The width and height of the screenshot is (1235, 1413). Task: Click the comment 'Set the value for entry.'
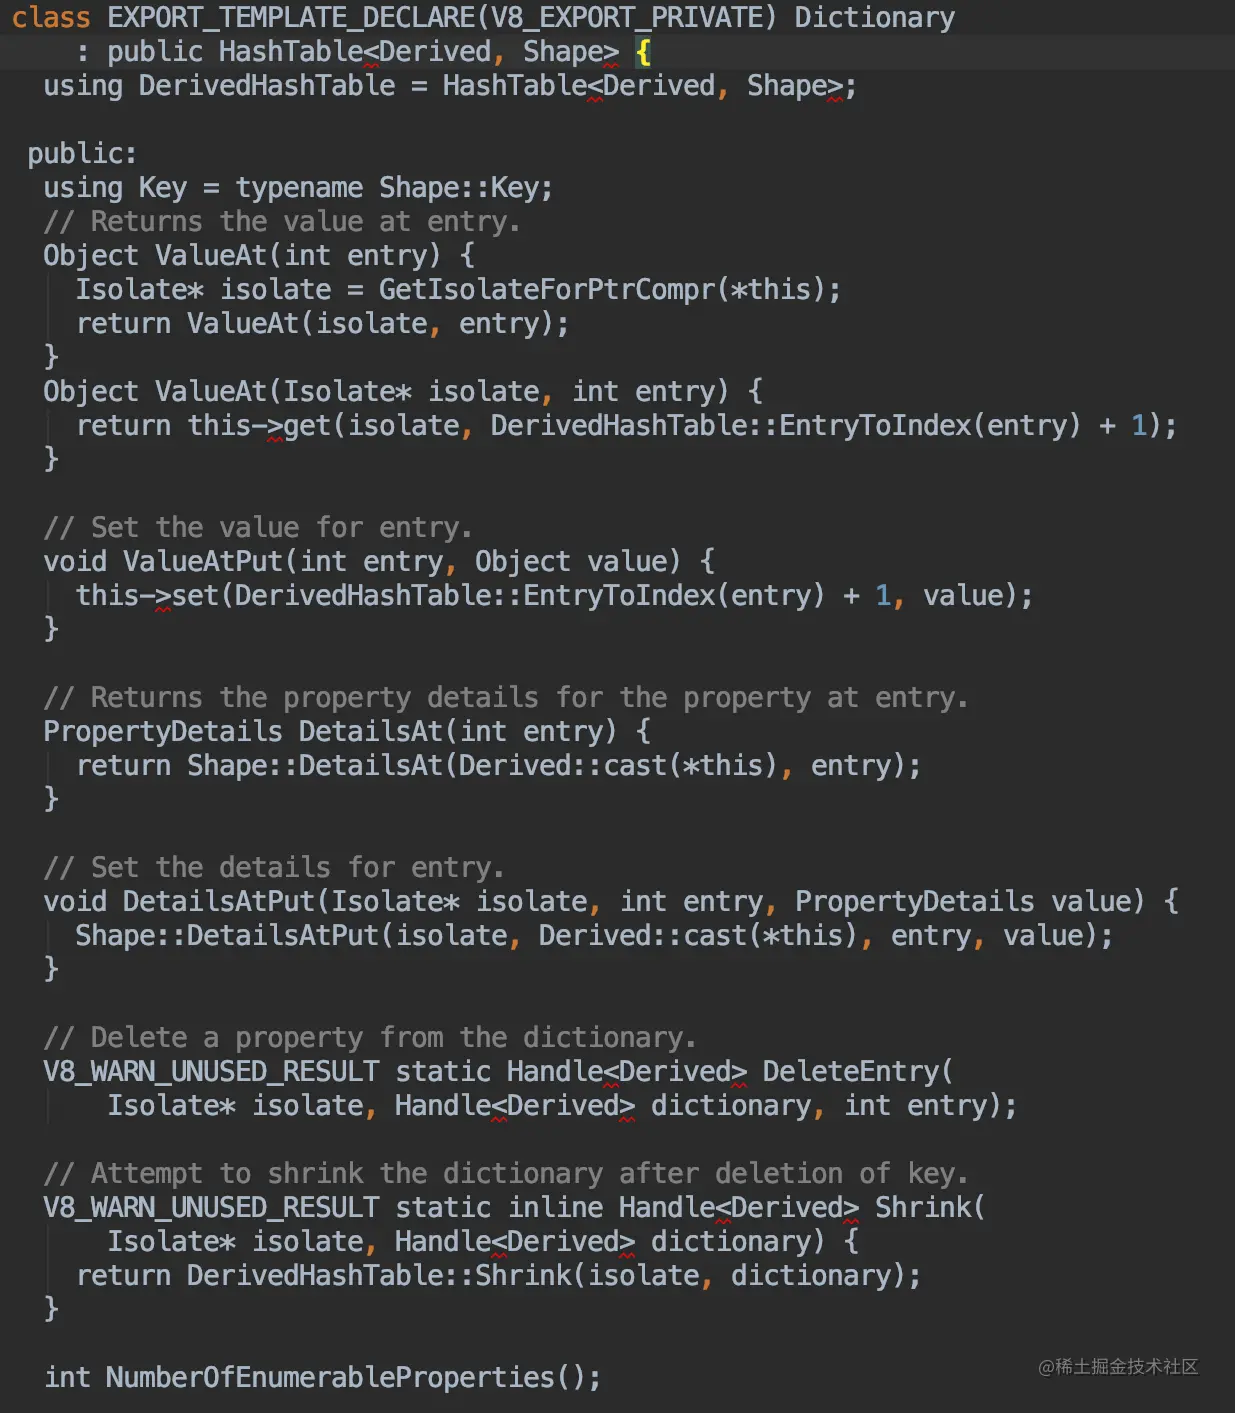pos(257,528)
